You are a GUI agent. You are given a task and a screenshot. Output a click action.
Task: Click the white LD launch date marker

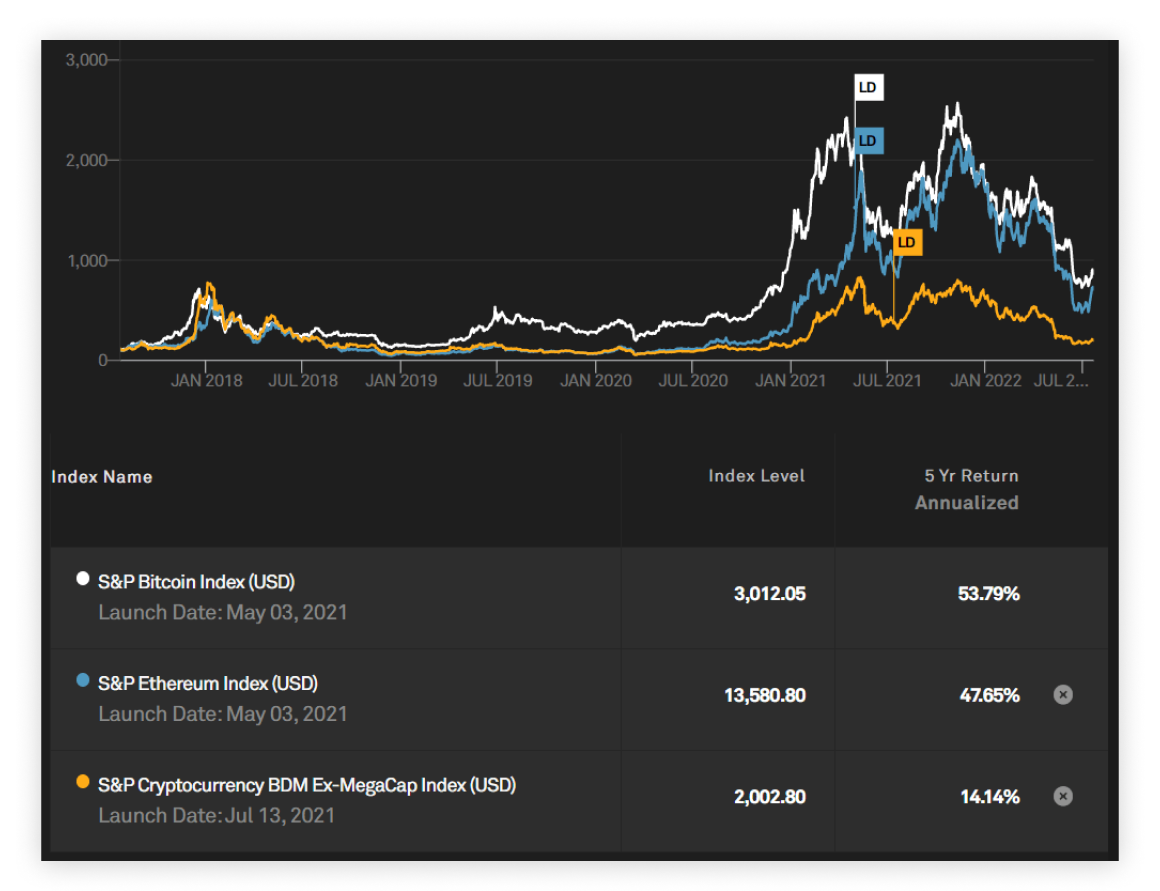[x=868, y=88]
